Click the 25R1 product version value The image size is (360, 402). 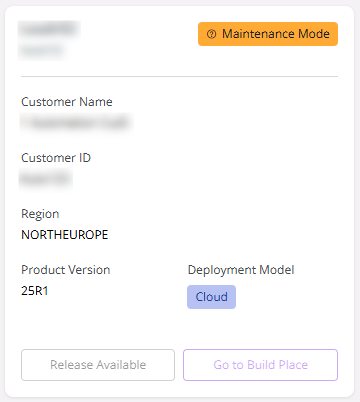(x=35, y=291)
